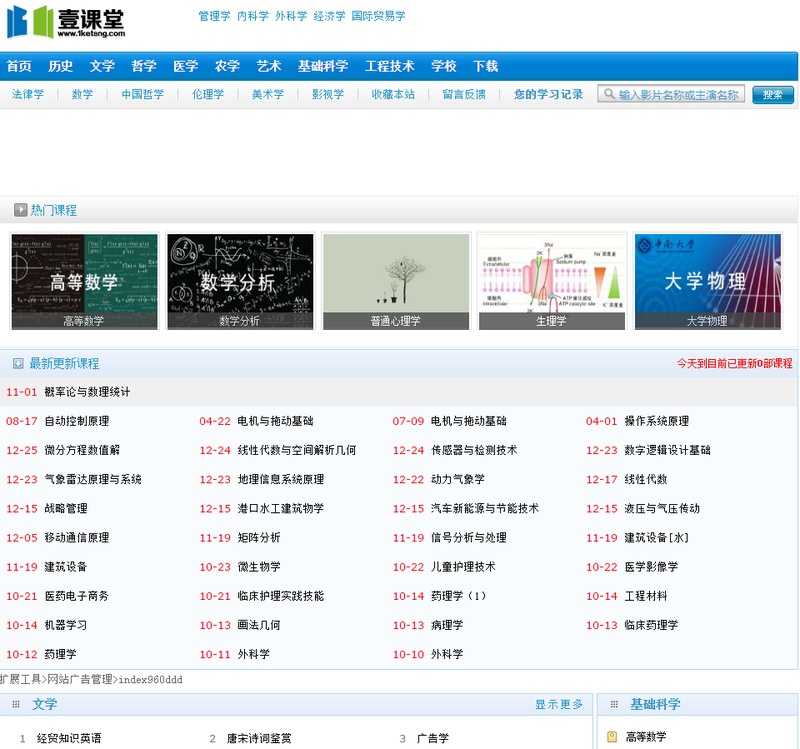Click the grid icon beside 文学 heading

coord(16,705)
